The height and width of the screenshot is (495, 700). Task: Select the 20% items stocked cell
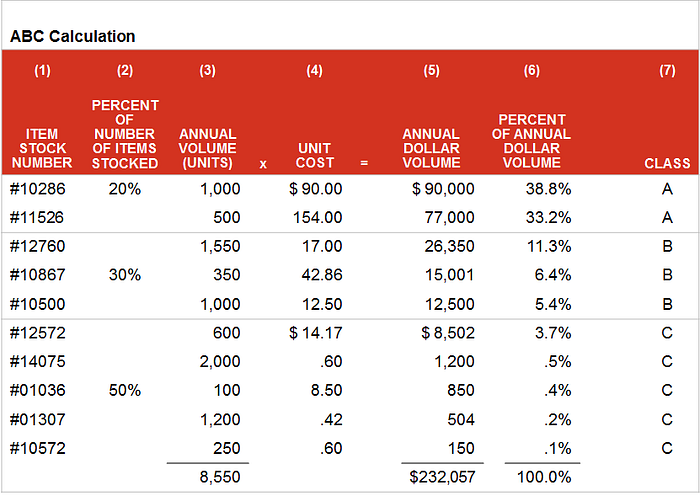(125, 189)
